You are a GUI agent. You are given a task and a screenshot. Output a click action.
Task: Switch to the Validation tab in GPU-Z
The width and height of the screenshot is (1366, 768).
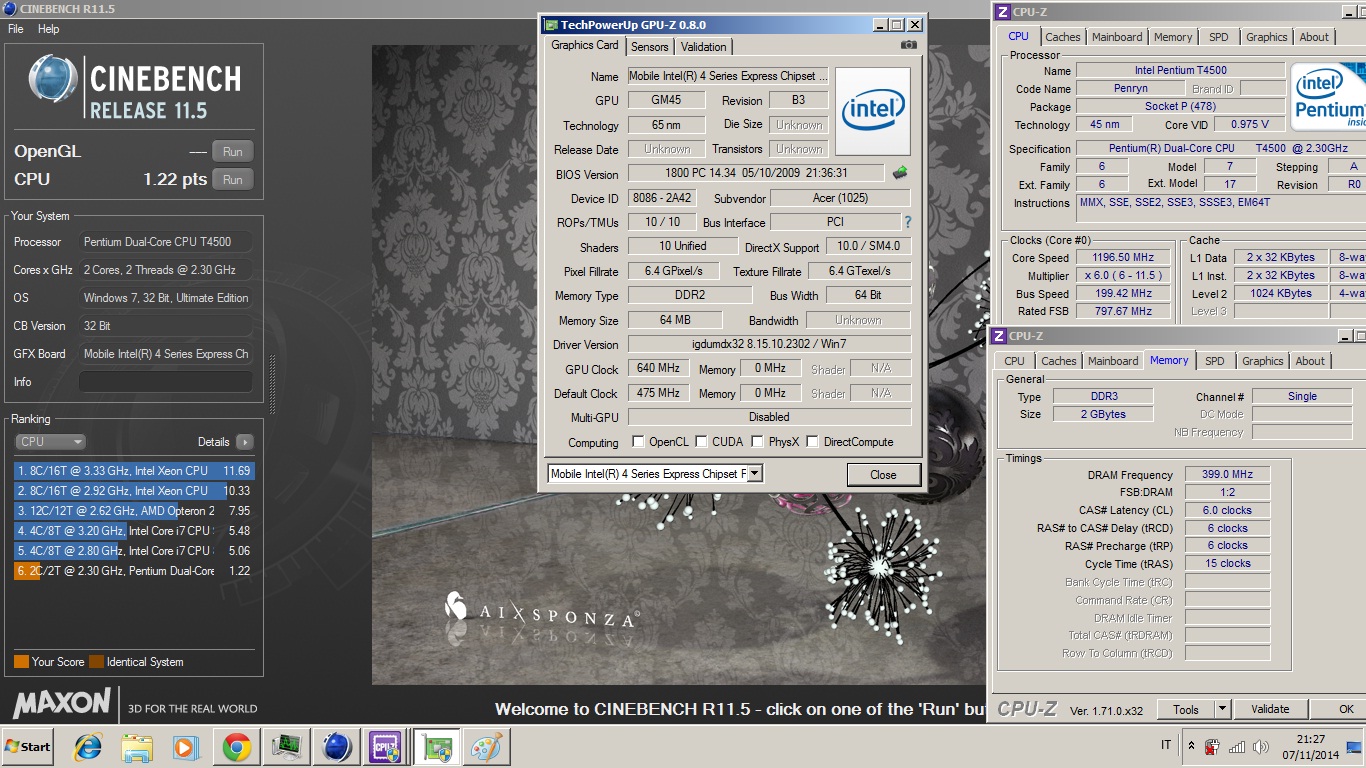point(704,47)
